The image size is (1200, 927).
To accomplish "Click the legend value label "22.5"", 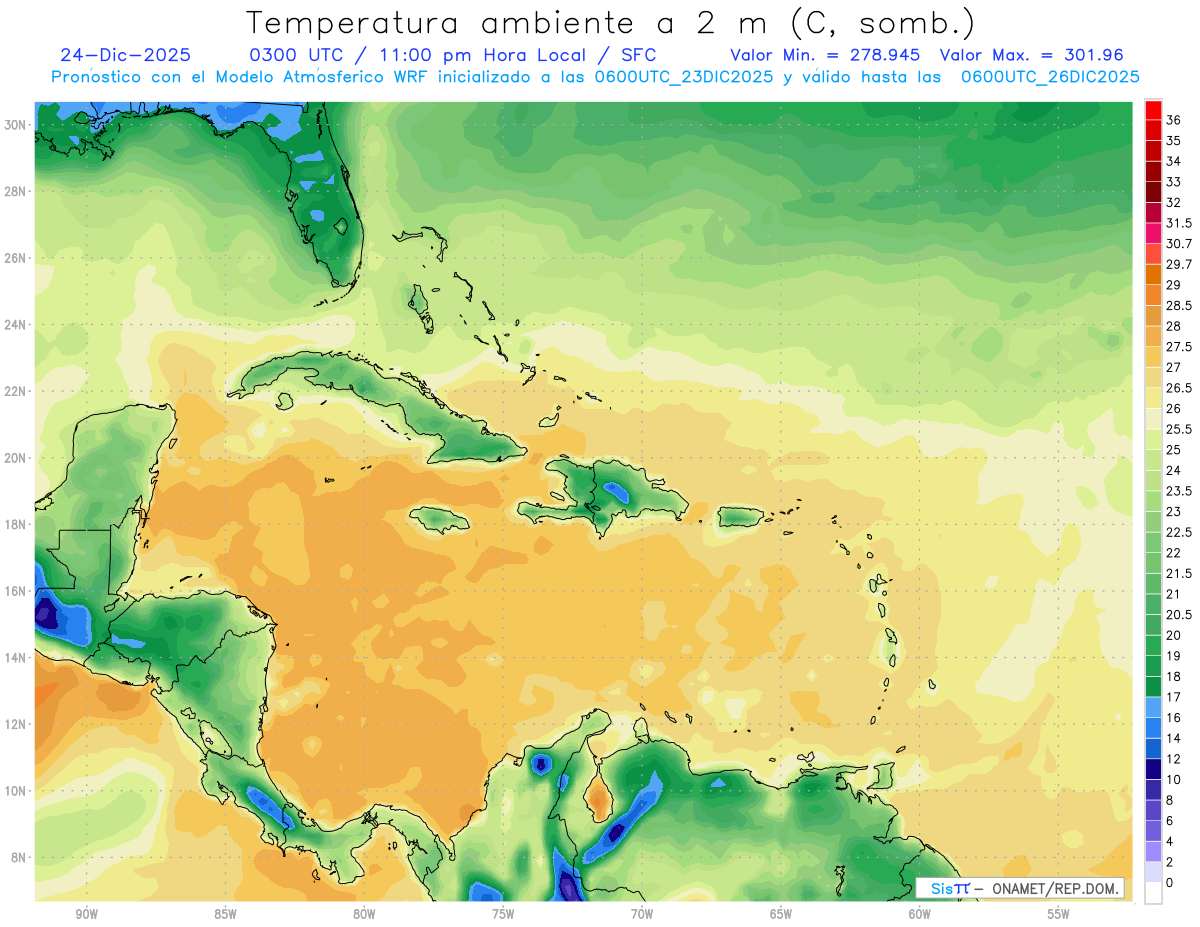I will (1179, 532).
